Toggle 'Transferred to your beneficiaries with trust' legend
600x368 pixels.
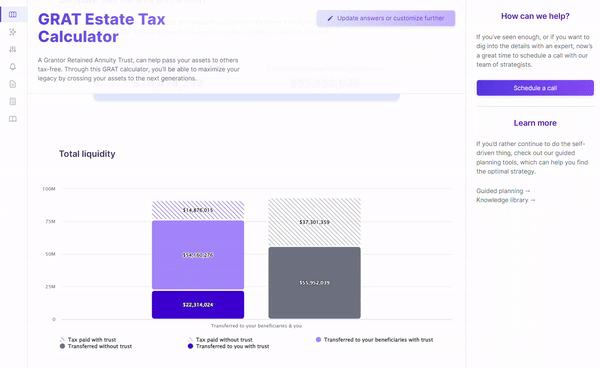click(x=374, y=340)
